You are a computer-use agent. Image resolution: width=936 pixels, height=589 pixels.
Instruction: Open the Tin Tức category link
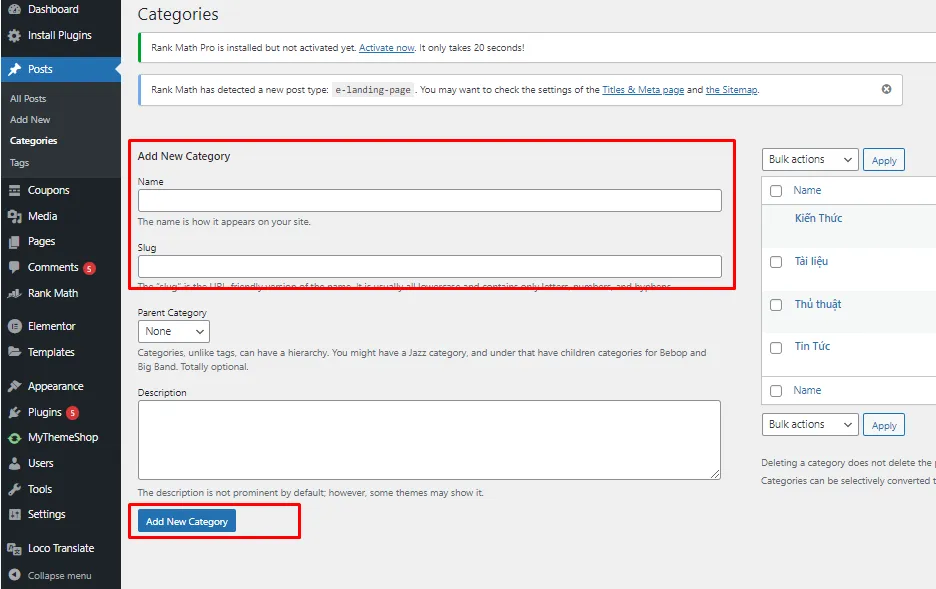tap(812, 346)
